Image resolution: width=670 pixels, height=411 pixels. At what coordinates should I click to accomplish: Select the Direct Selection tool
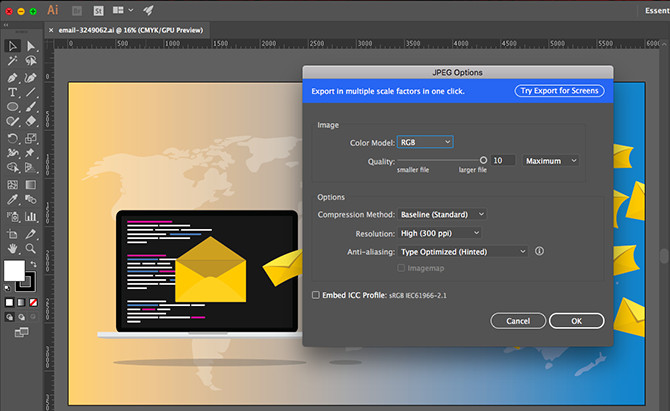click(31, 46)
